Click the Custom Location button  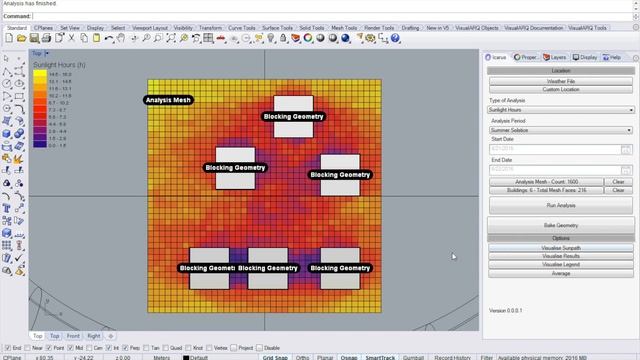point(561,89)
